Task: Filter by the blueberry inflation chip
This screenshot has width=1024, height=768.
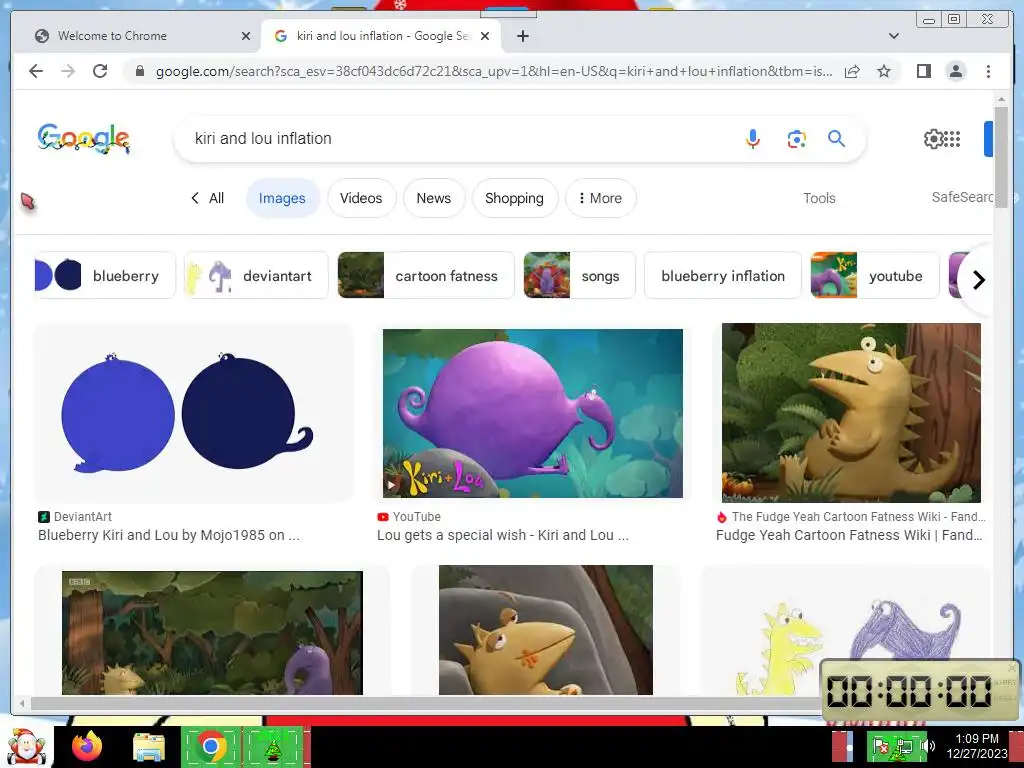Action: tap(723, 276)
